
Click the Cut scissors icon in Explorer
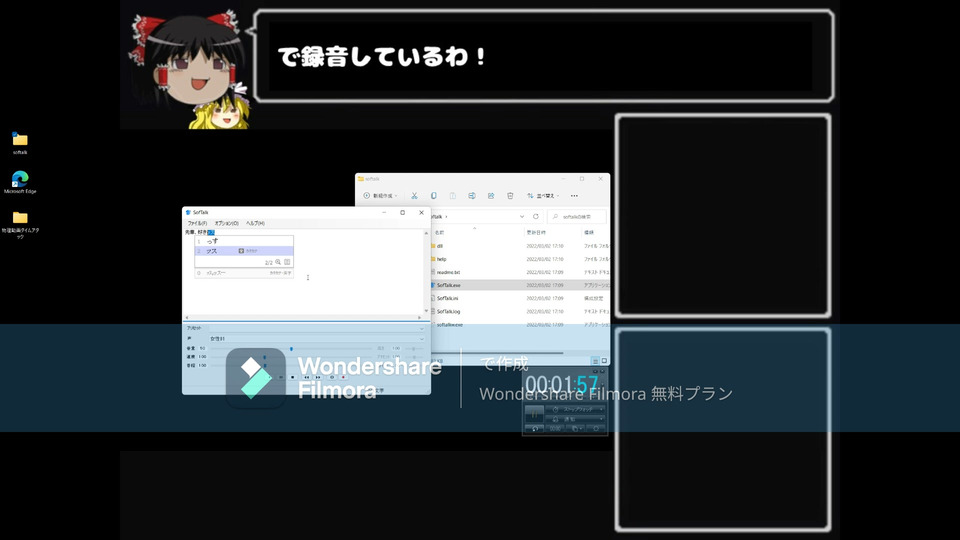pos(414,196)
